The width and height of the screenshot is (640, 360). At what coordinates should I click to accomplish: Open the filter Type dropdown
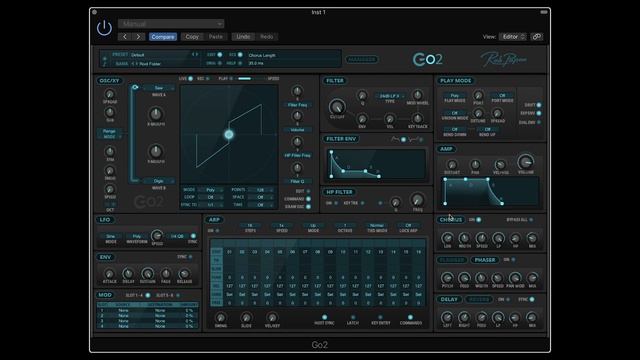pos(390,96)
